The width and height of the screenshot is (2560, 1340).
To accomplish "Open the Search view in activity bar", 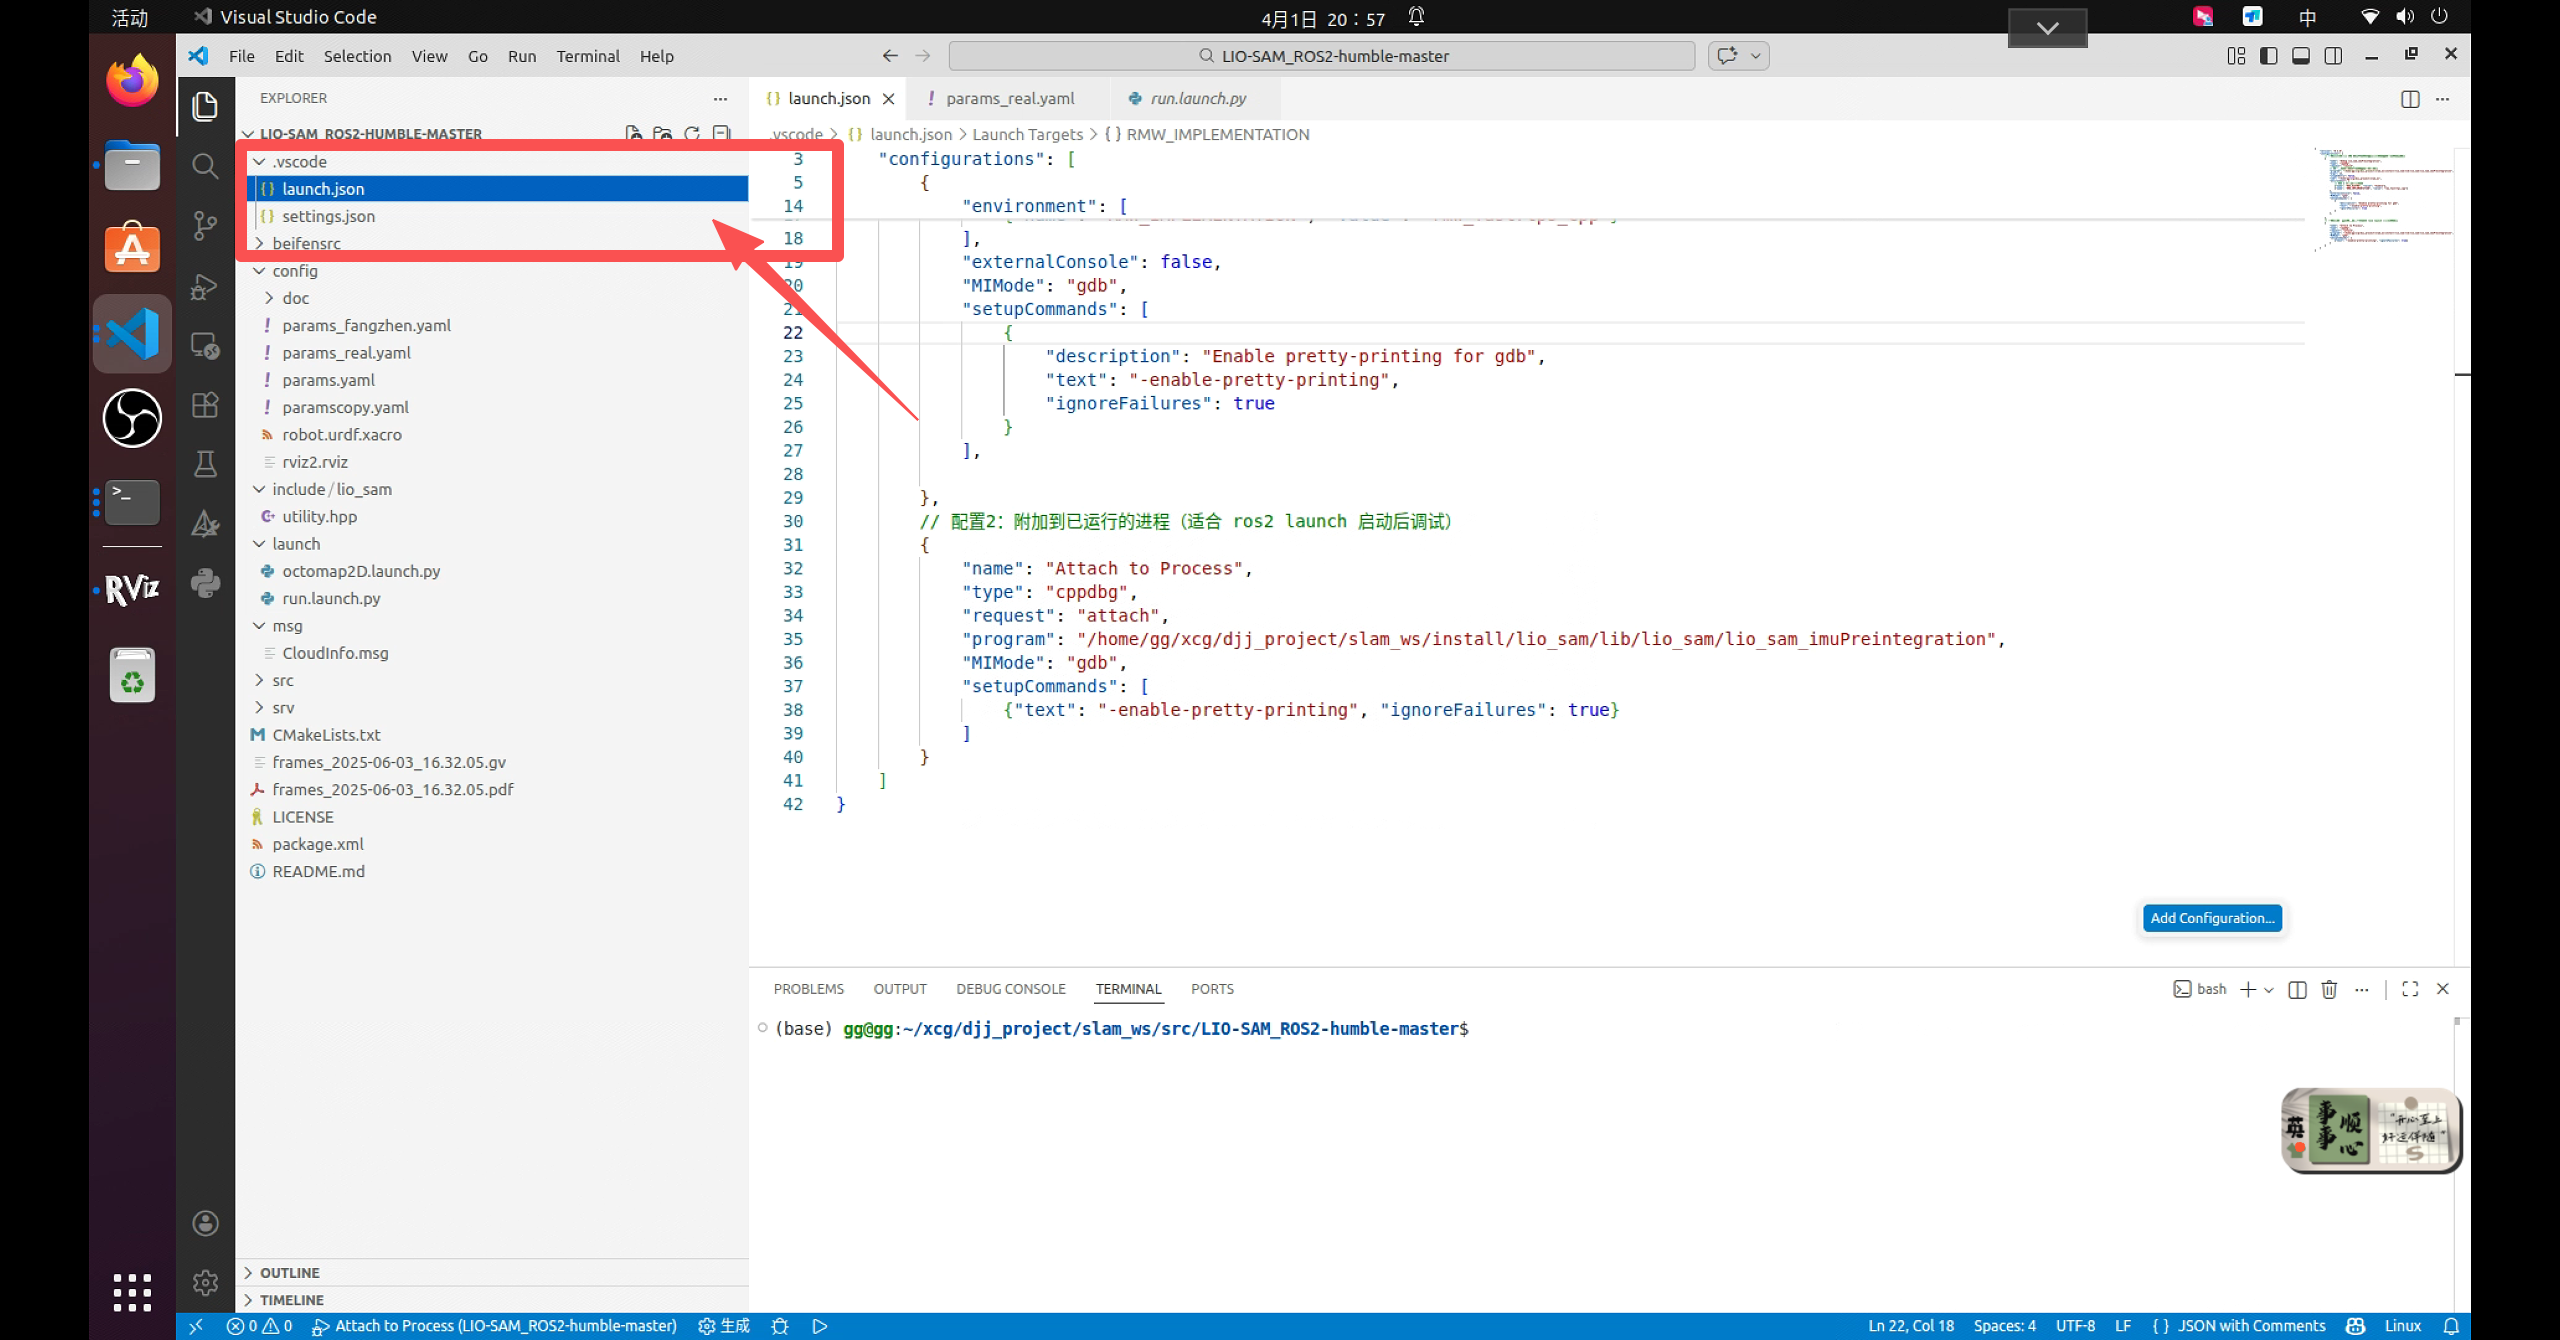I will 205,166.
